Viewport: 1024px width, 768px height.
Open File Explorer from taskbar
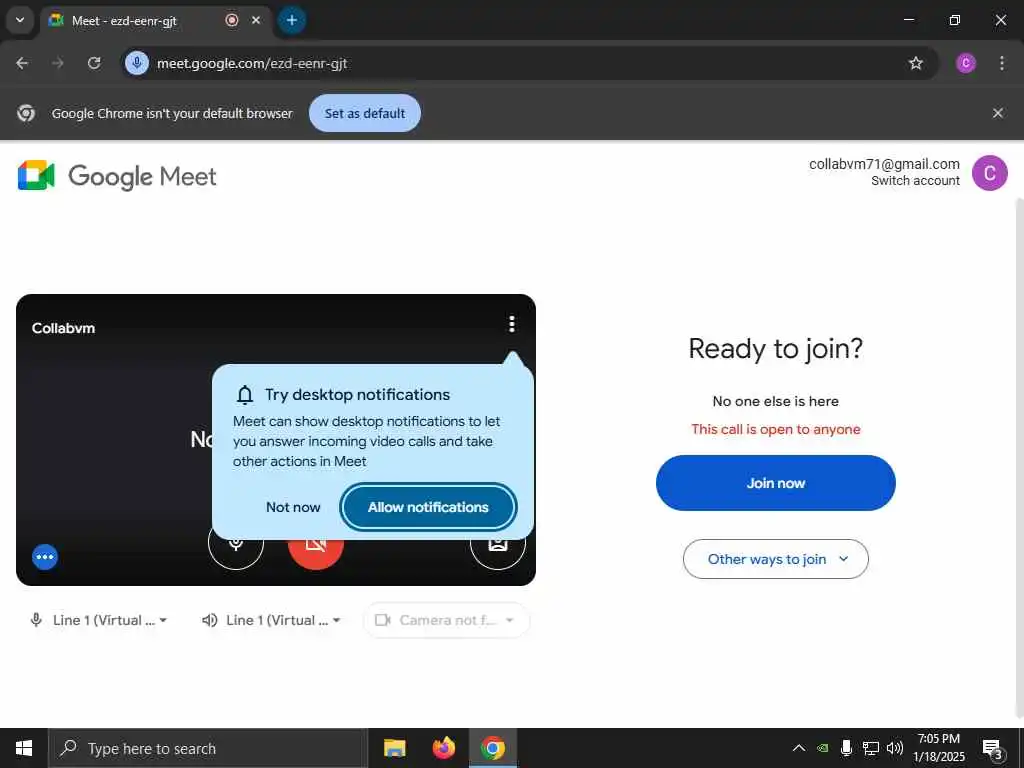point(394,748)
